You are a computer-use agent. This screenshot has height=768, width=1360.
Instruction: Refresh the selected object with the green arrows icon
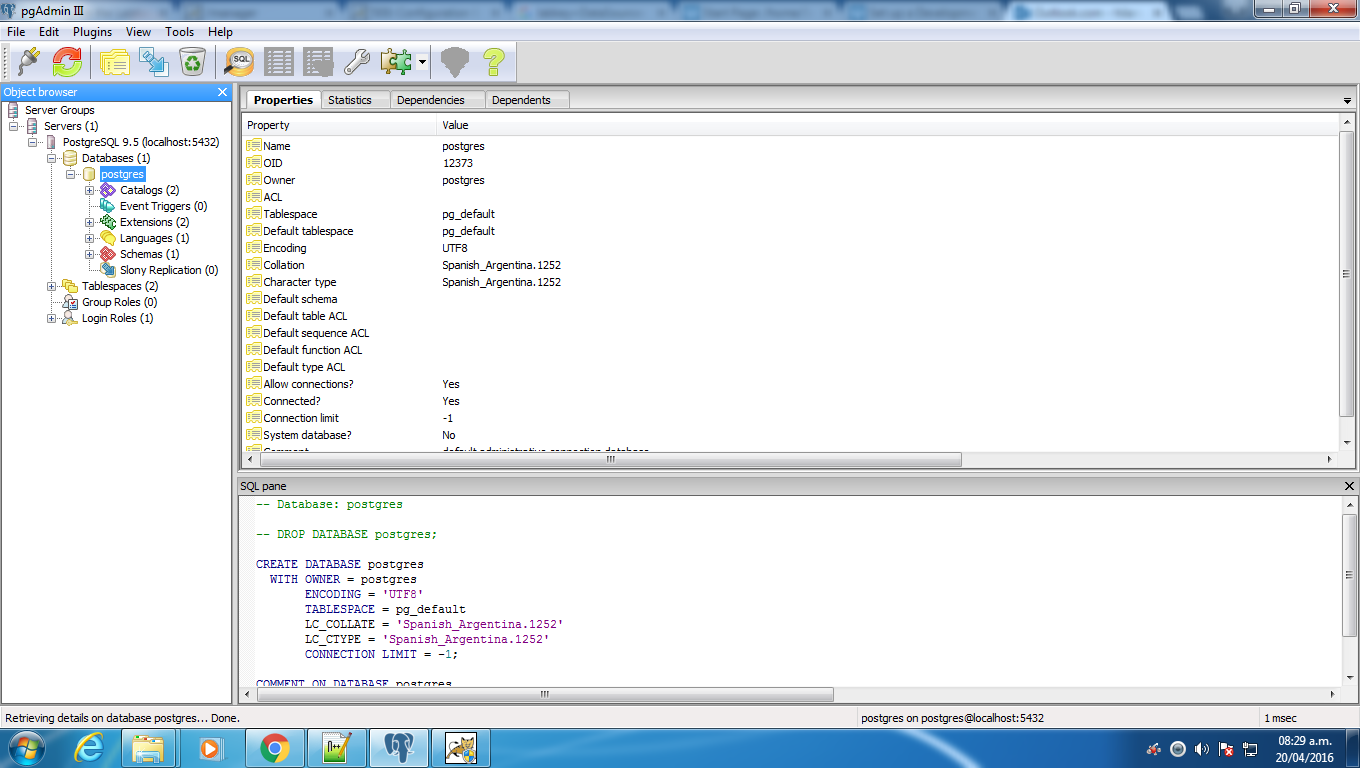coord(67,63)
